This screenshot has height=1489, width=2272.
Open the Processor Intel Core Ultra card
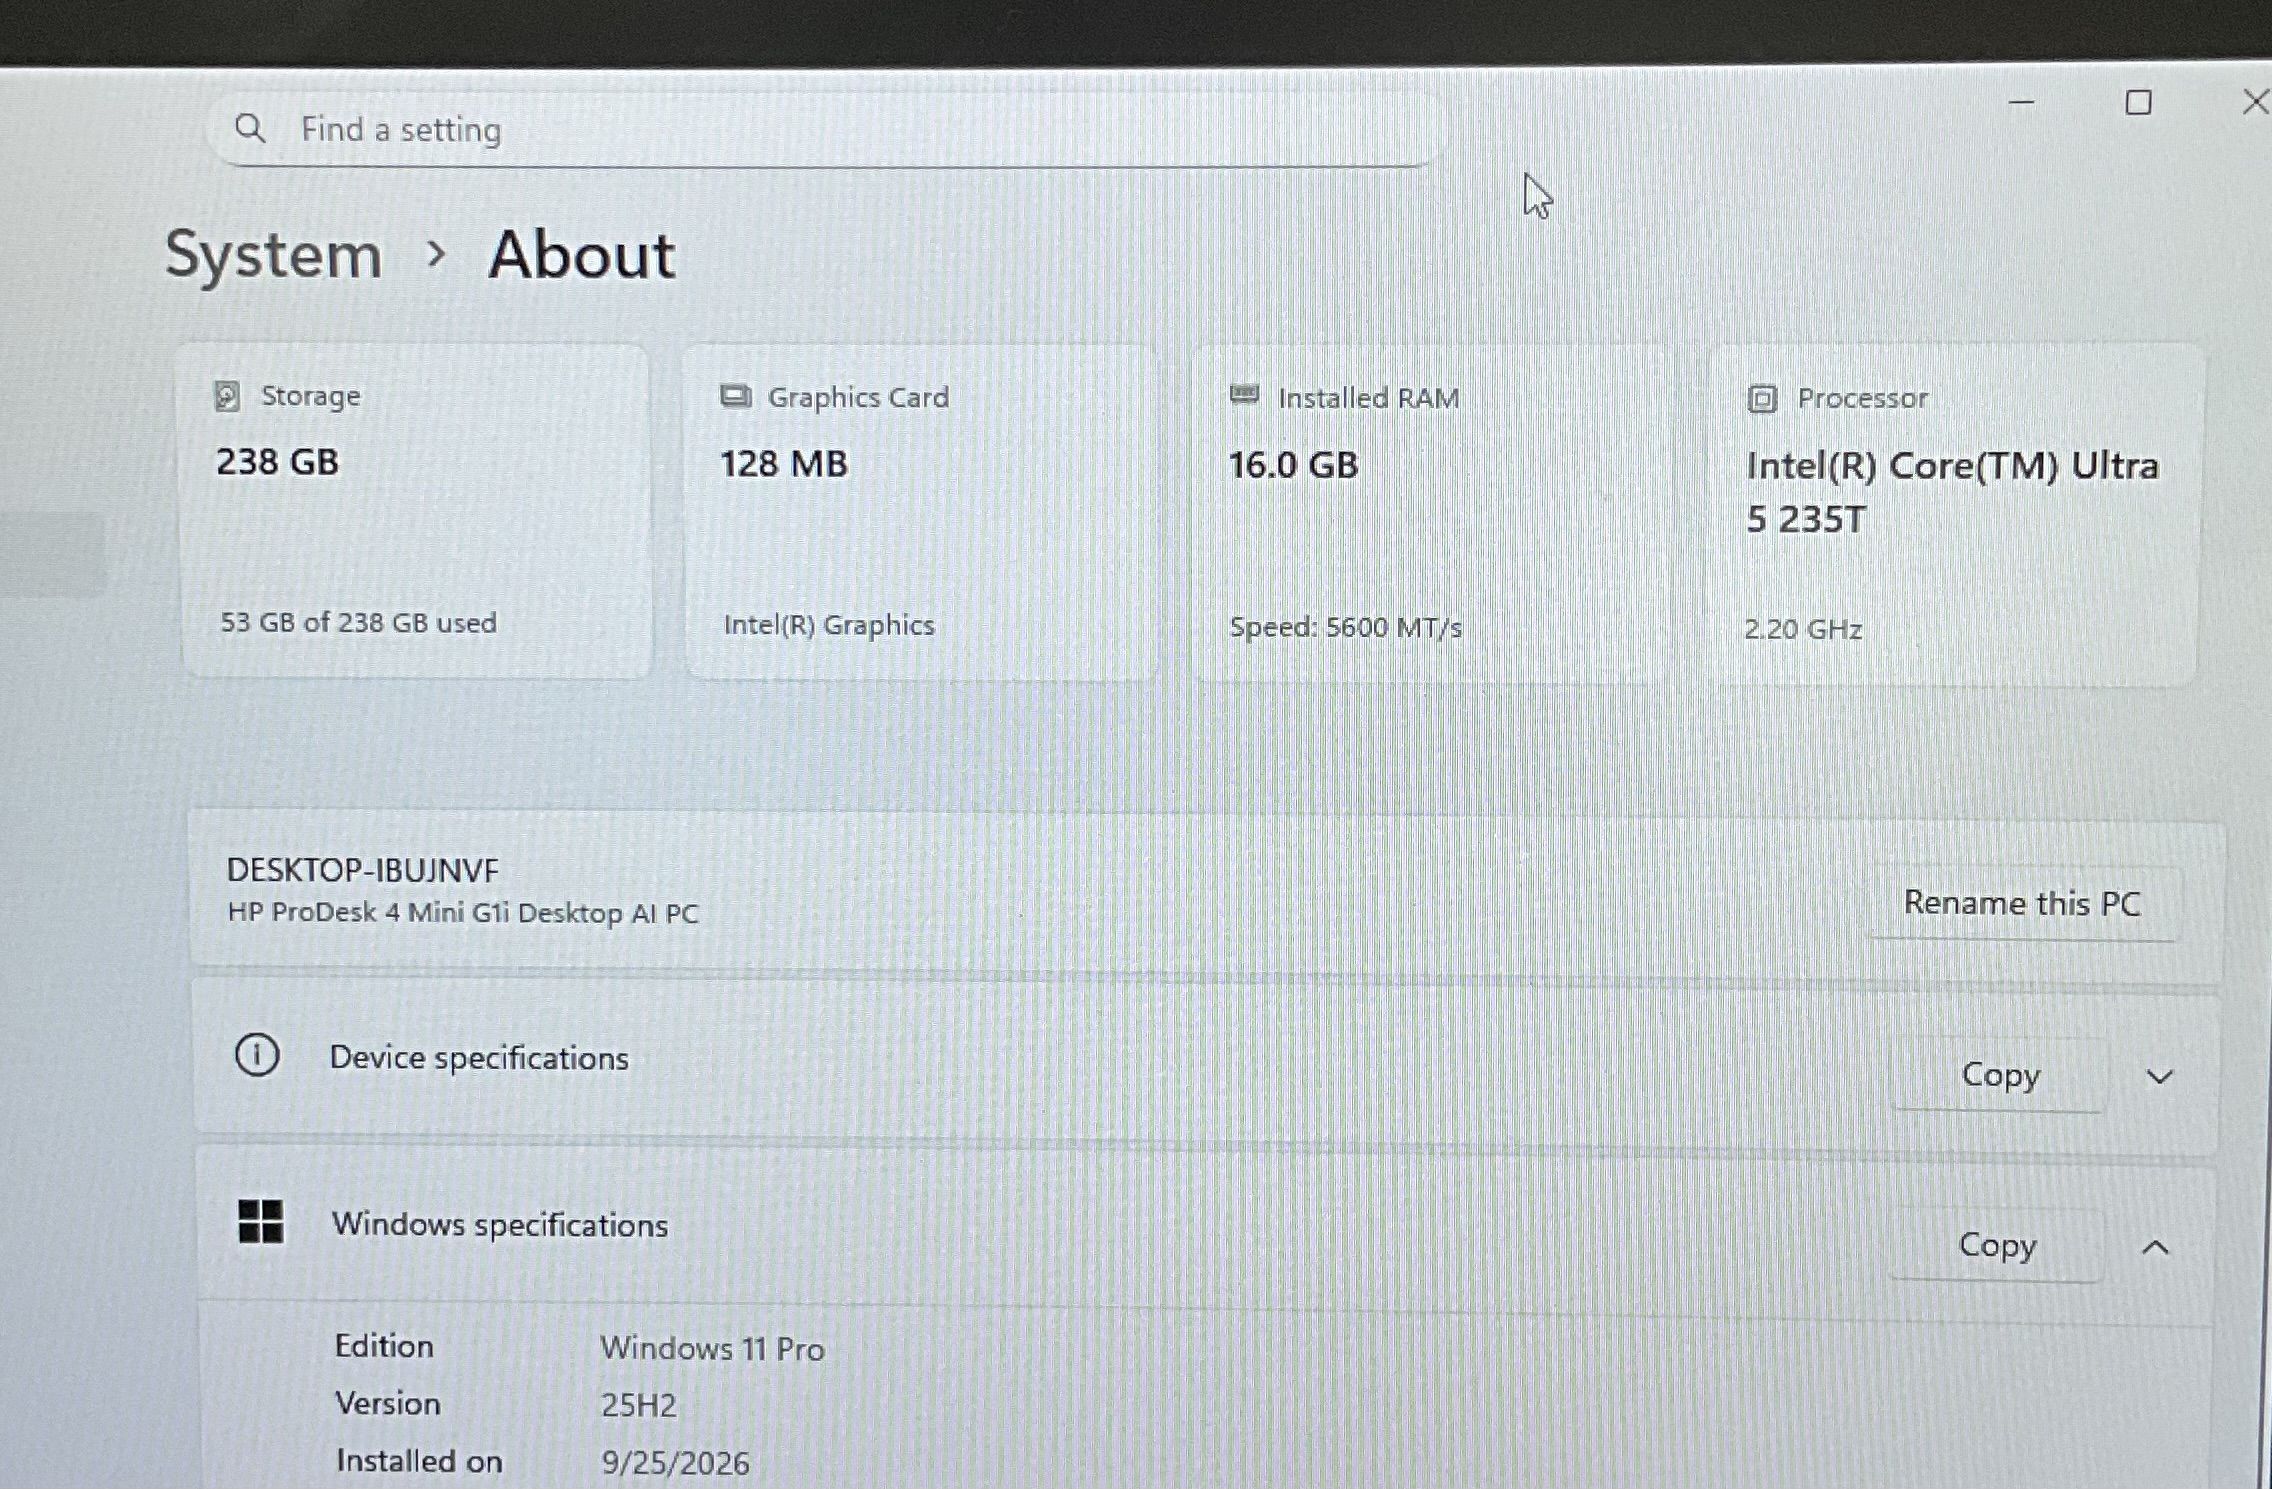(1955, 516)
